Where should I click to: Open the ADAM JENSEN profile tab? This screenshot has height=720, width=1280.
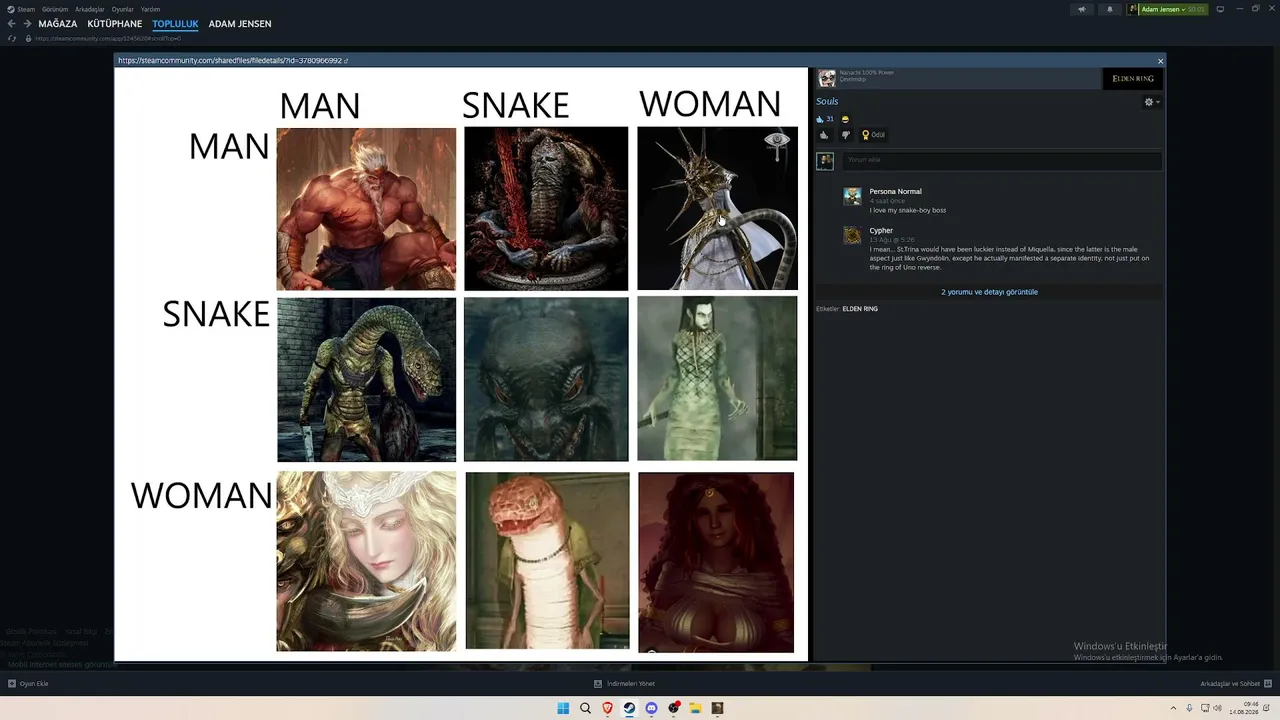tap(240, 24)
